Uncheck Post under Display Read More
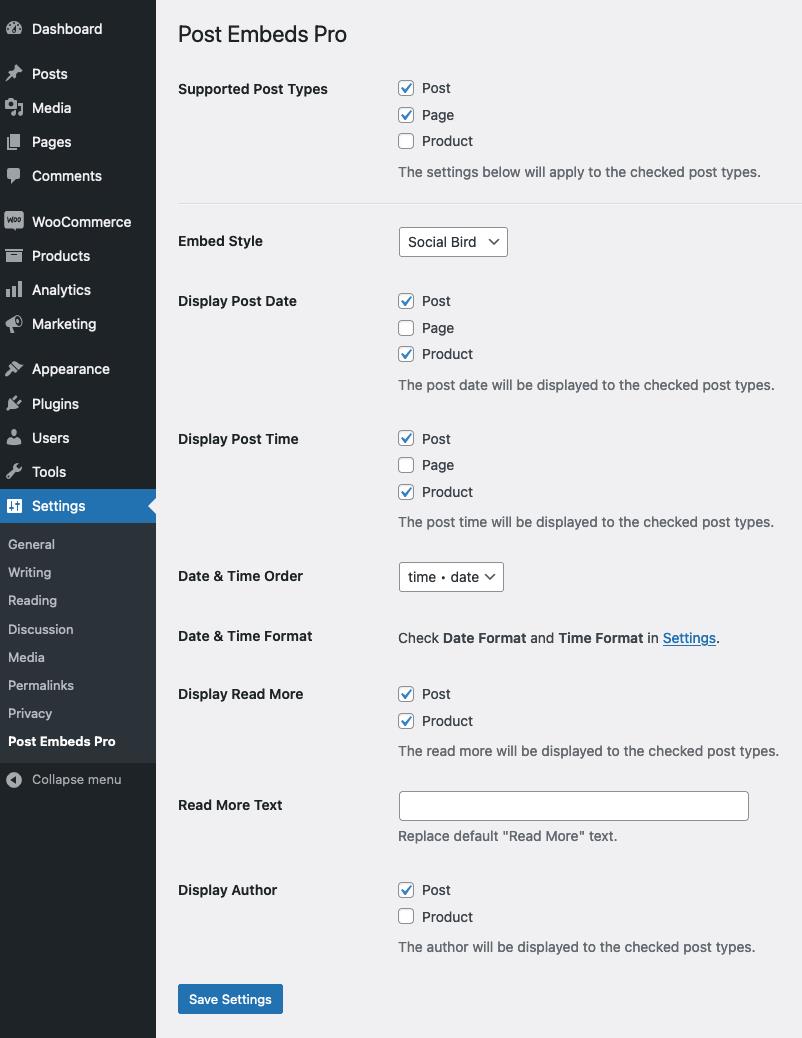This screenshot has width=802, height=1038. [x=406, y=694]
